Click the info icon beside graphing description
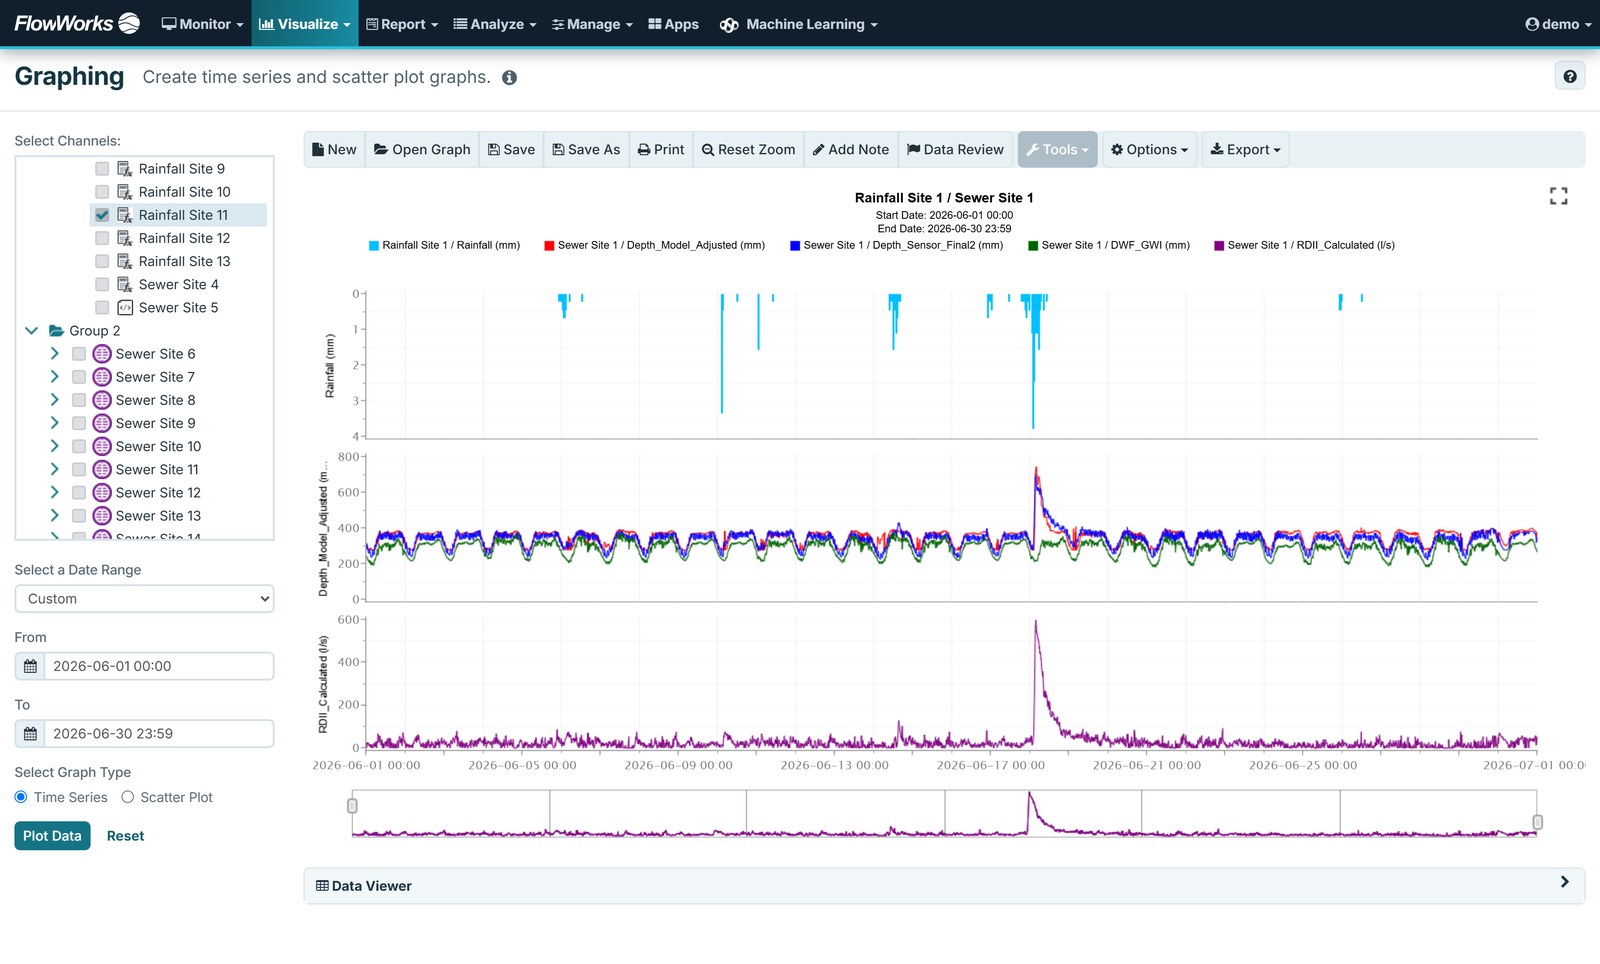1600x964 pixels. (x=509, y=78)
